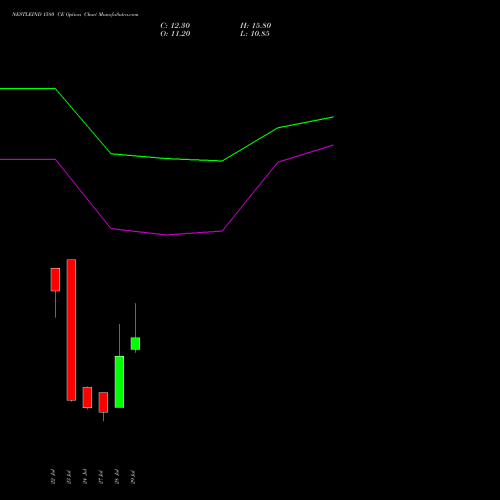500x500 pixels.
Task: Click the last small green candle for 29 Jul
Action: point(135,343)
